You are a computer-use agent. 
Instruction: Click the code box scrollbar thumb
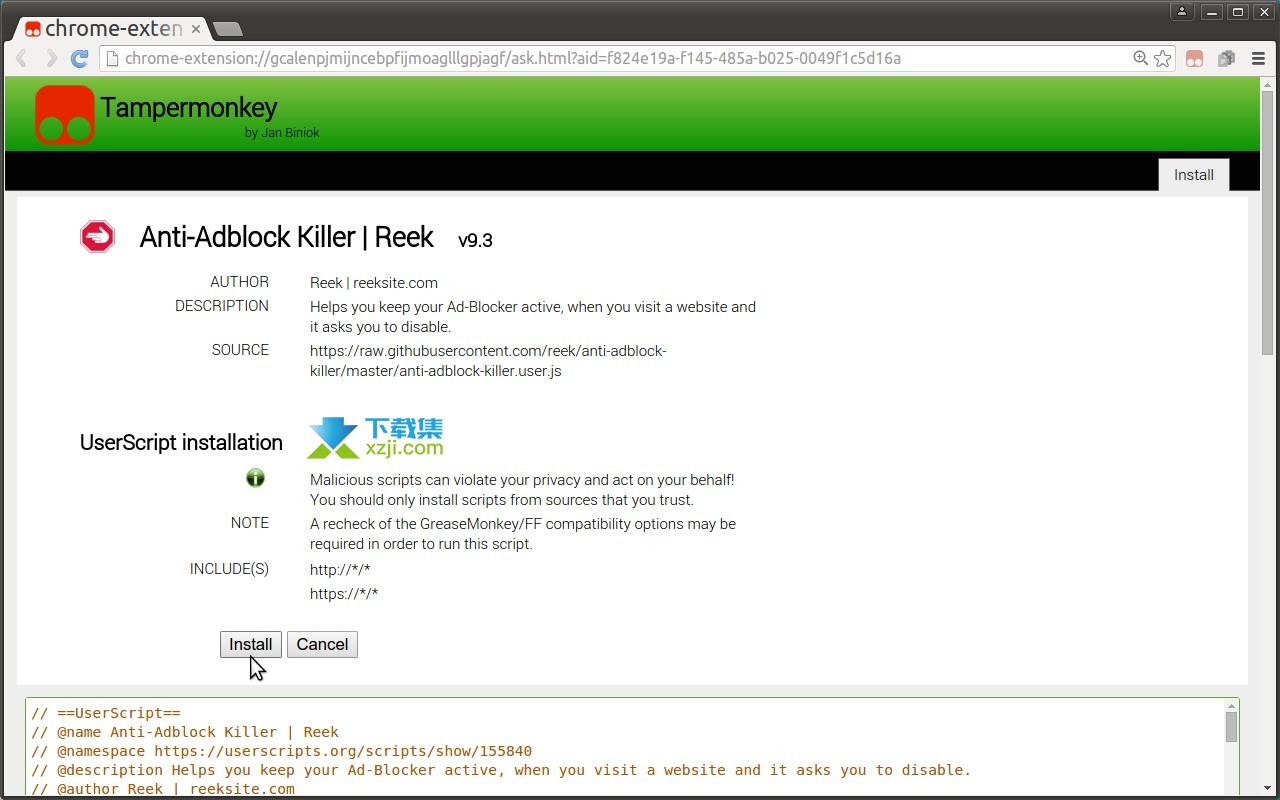pyautogui.click(x=1231, y=727)
